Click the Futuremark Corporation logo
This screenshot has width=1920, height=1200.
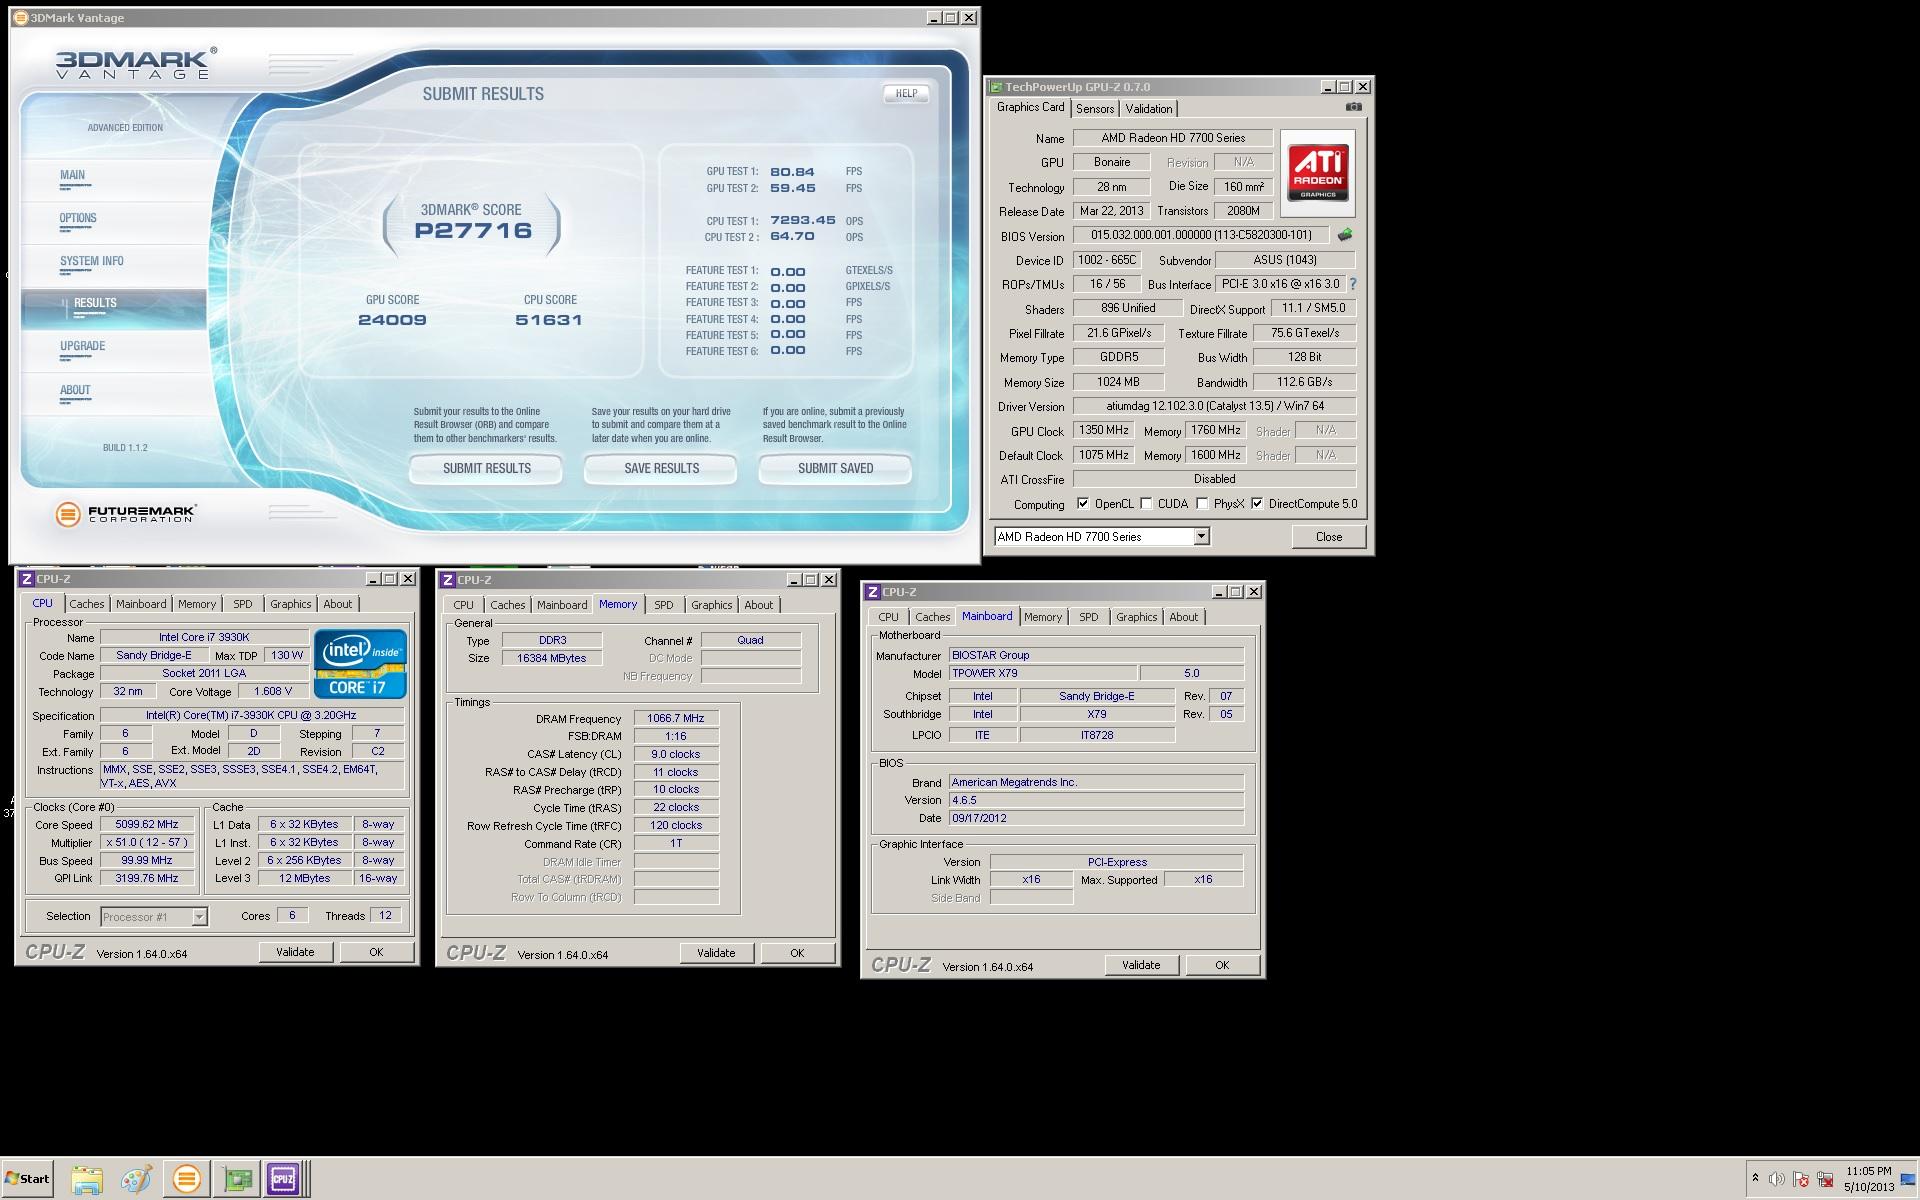126,514
